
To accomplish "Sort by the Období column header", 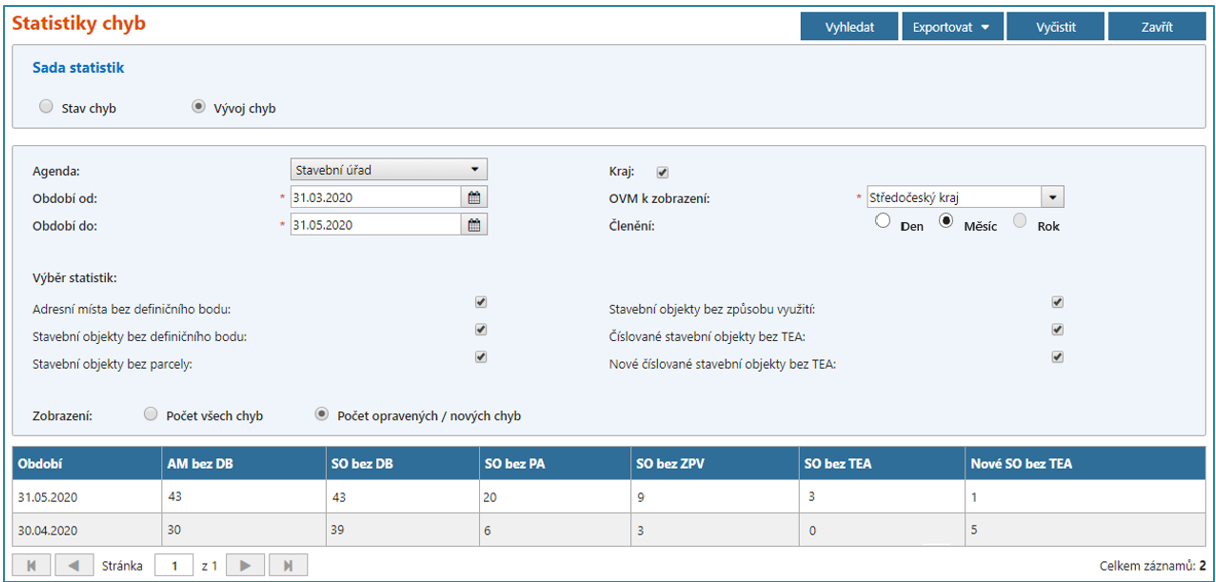I will (41, 464).
